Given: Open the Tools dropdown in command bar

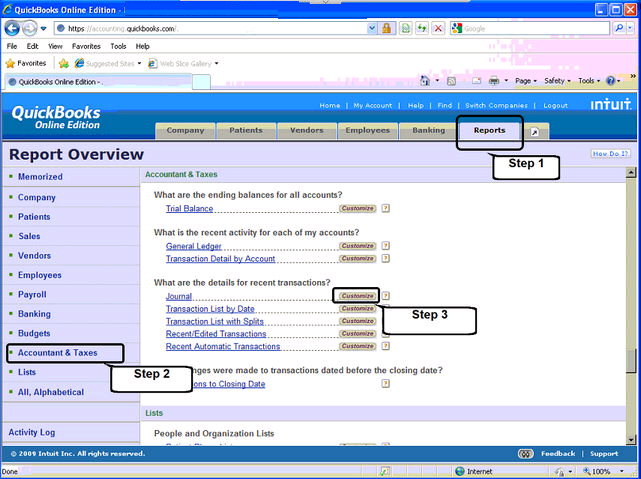Looking at the screenshot, I should (589, 81).
